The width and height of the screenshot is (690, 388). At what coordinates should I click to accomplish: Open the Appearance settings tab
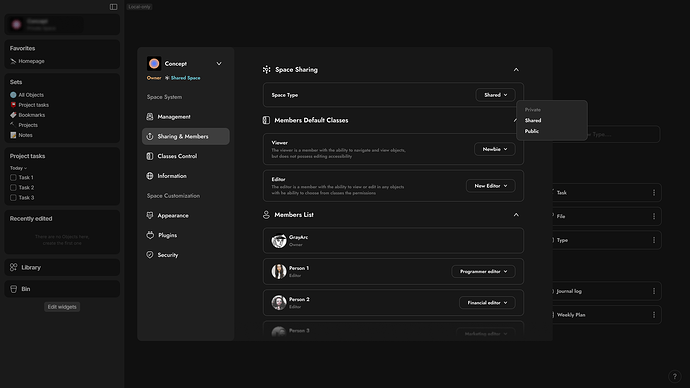pos(186,215)
